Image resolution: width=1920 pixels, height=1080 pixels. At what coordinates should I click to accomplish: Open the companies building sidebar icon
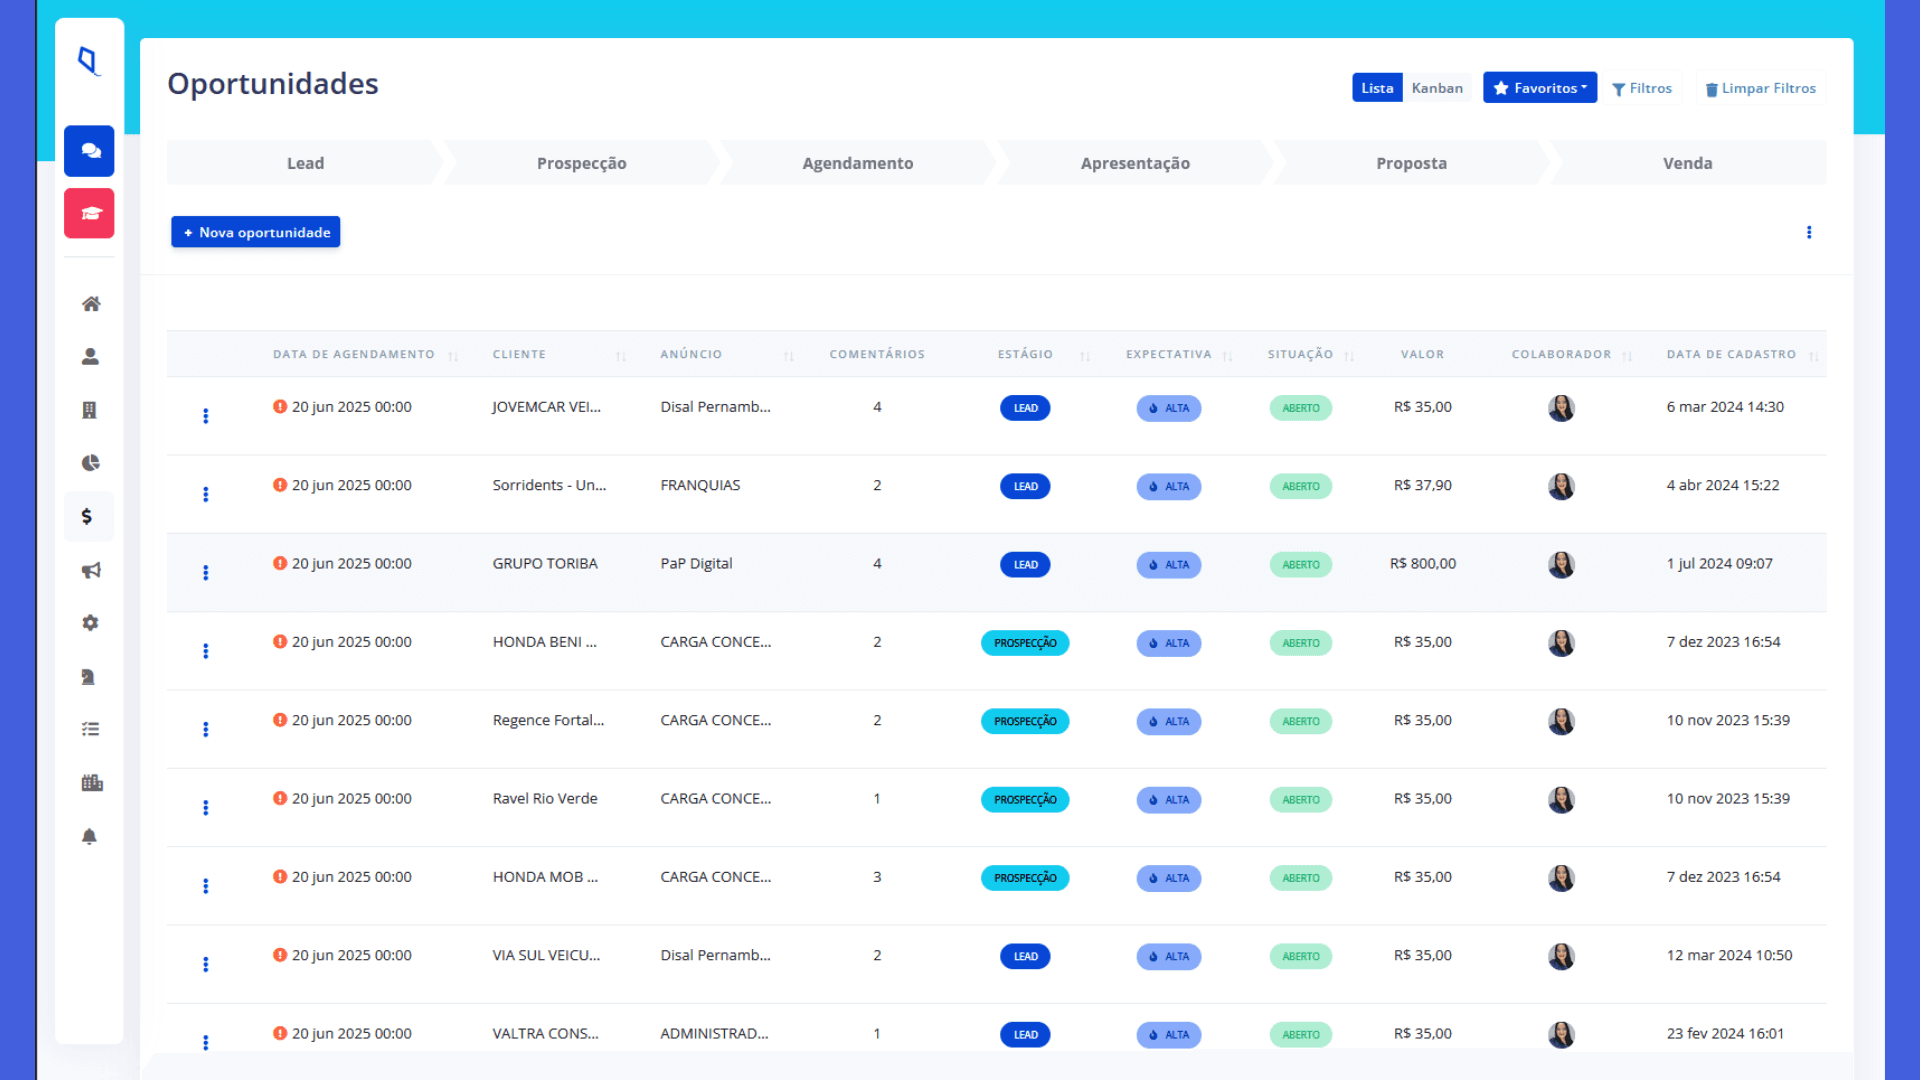(x=90, y=410)
